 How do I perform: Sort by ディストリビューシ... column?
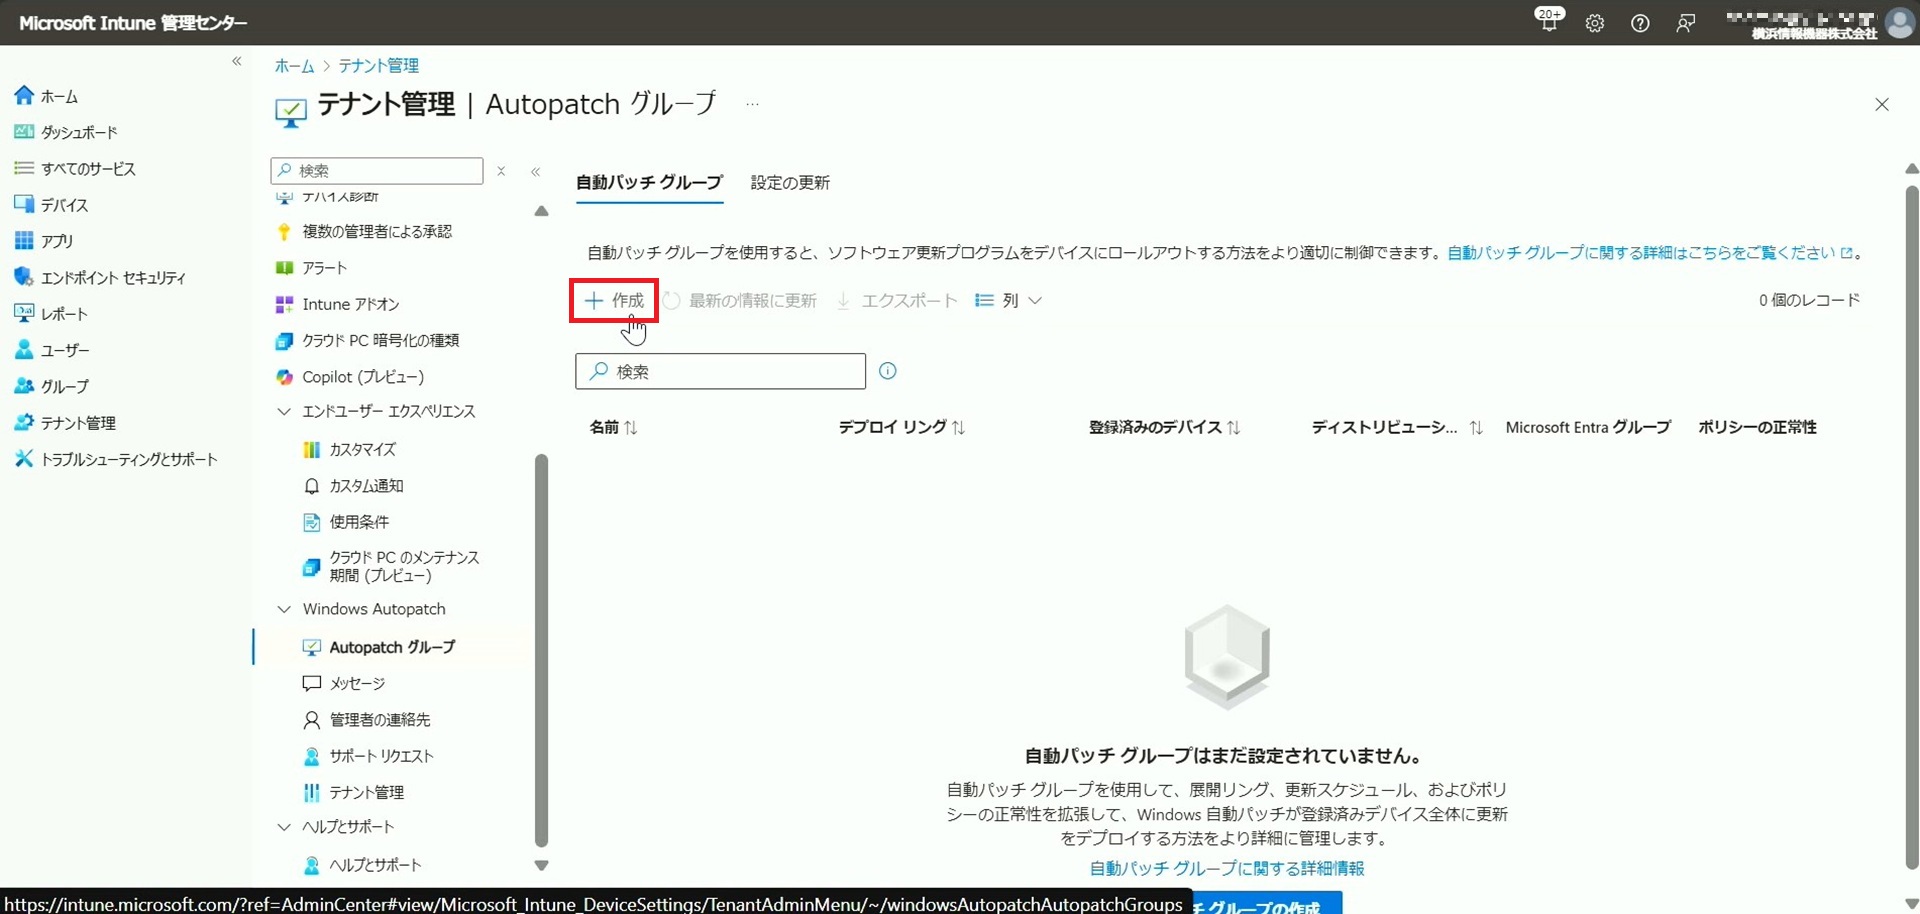(x=1397, y=428)
